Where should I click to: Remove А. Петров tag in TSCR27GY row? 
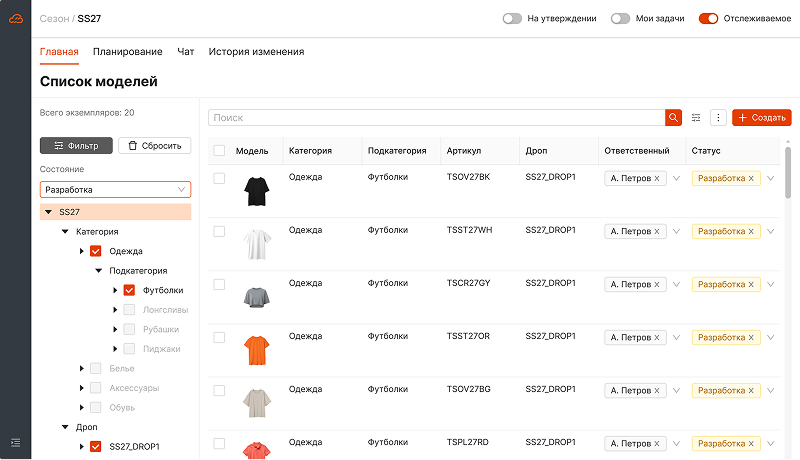[x=657, y=285]
